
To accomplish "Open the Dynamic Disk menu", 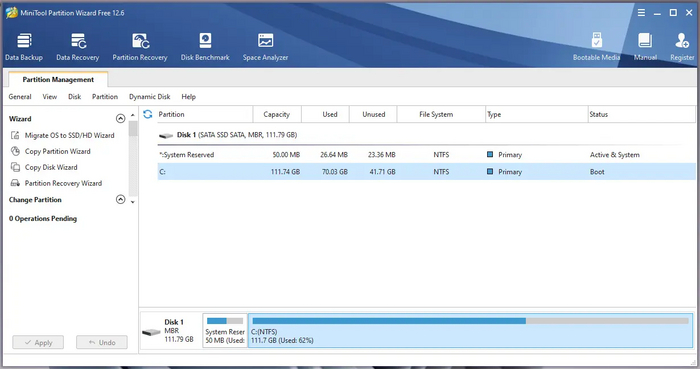I will coord(150,97).
